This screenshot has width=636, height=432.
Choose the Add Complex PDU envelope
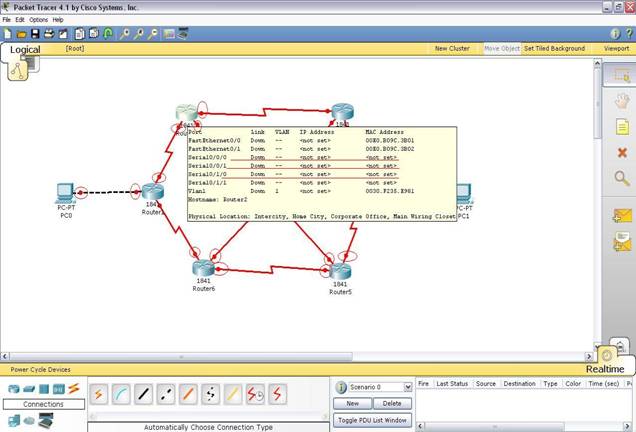(x=623, y=241)
